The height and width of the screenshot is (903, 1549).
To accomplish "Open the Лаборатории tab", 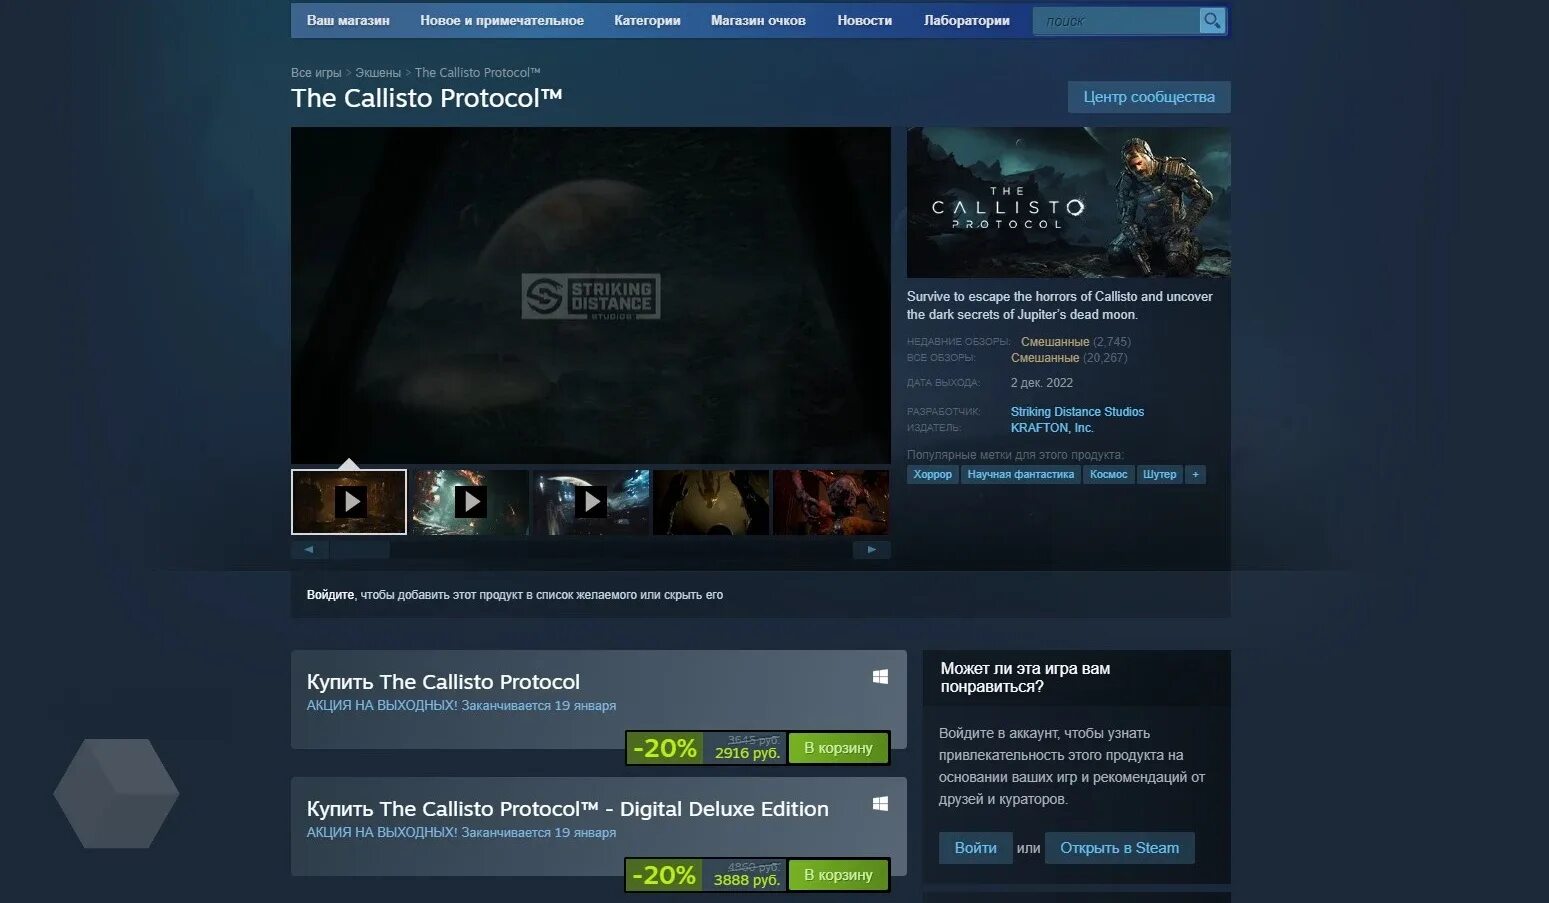I will (x=967, y=21).
